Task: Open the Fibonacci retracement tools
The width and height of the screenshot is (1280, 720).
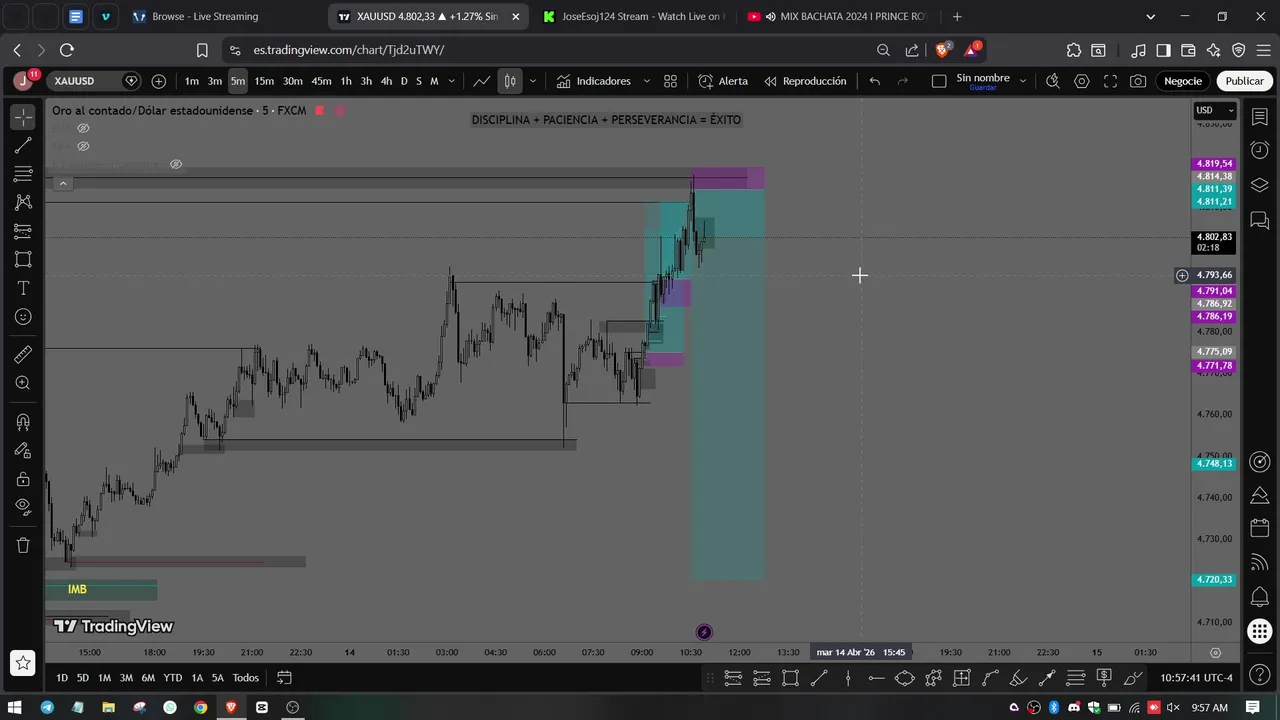Action: point(23,174)
